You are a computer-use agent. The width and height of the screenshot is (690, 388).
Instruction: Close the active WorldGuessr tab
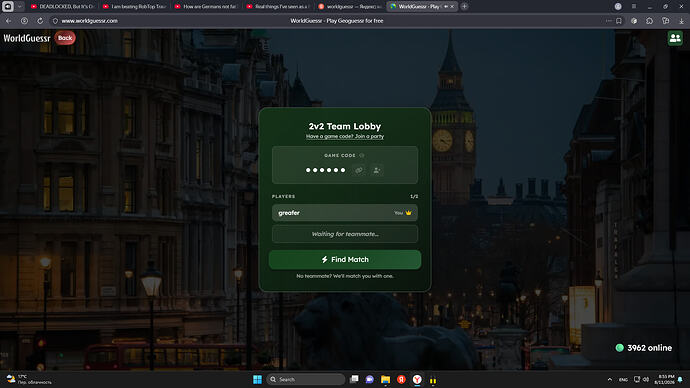[452, 7]
